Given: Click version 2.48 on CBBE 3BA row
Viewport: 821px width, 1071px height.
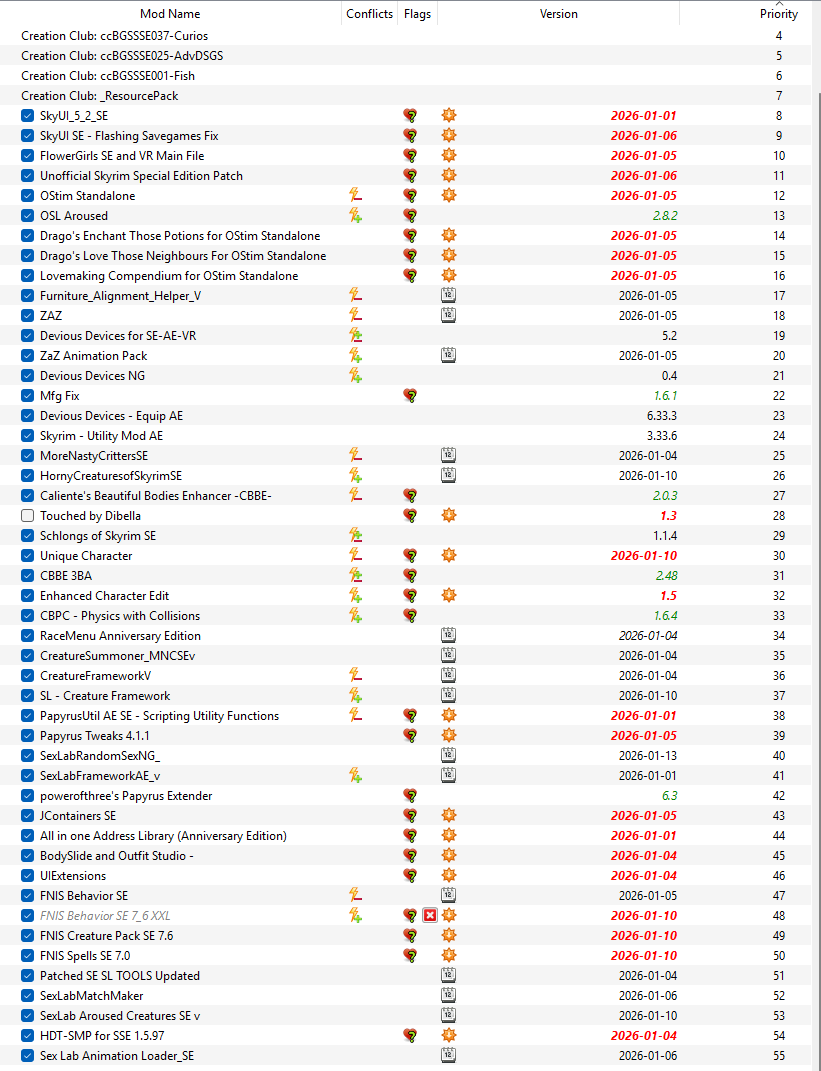Looking at the screenshot, I should coord(667,575).
